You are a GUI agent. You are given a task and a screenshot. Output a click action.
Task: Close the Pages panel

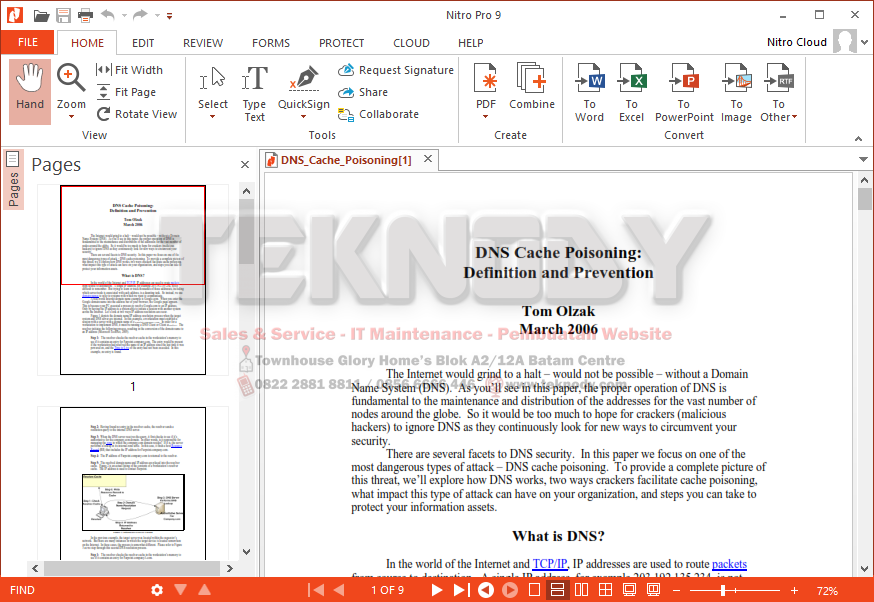245,164
